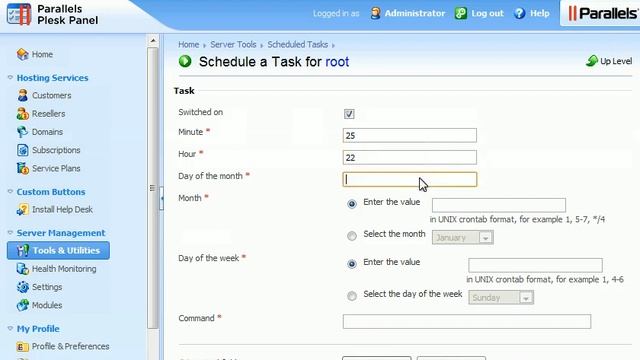Viewport: 640px width, 360px height.
Task: Click the Install Help Desk icon
Action: tap(22, 209)
